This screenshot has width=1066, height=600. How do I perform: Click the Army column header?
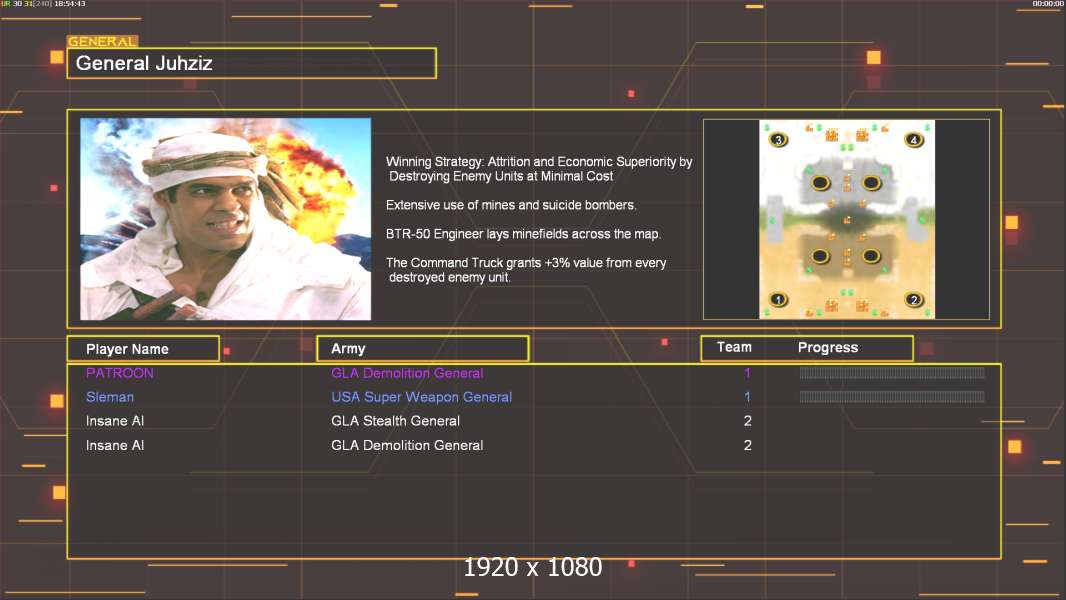pos(423,349)
